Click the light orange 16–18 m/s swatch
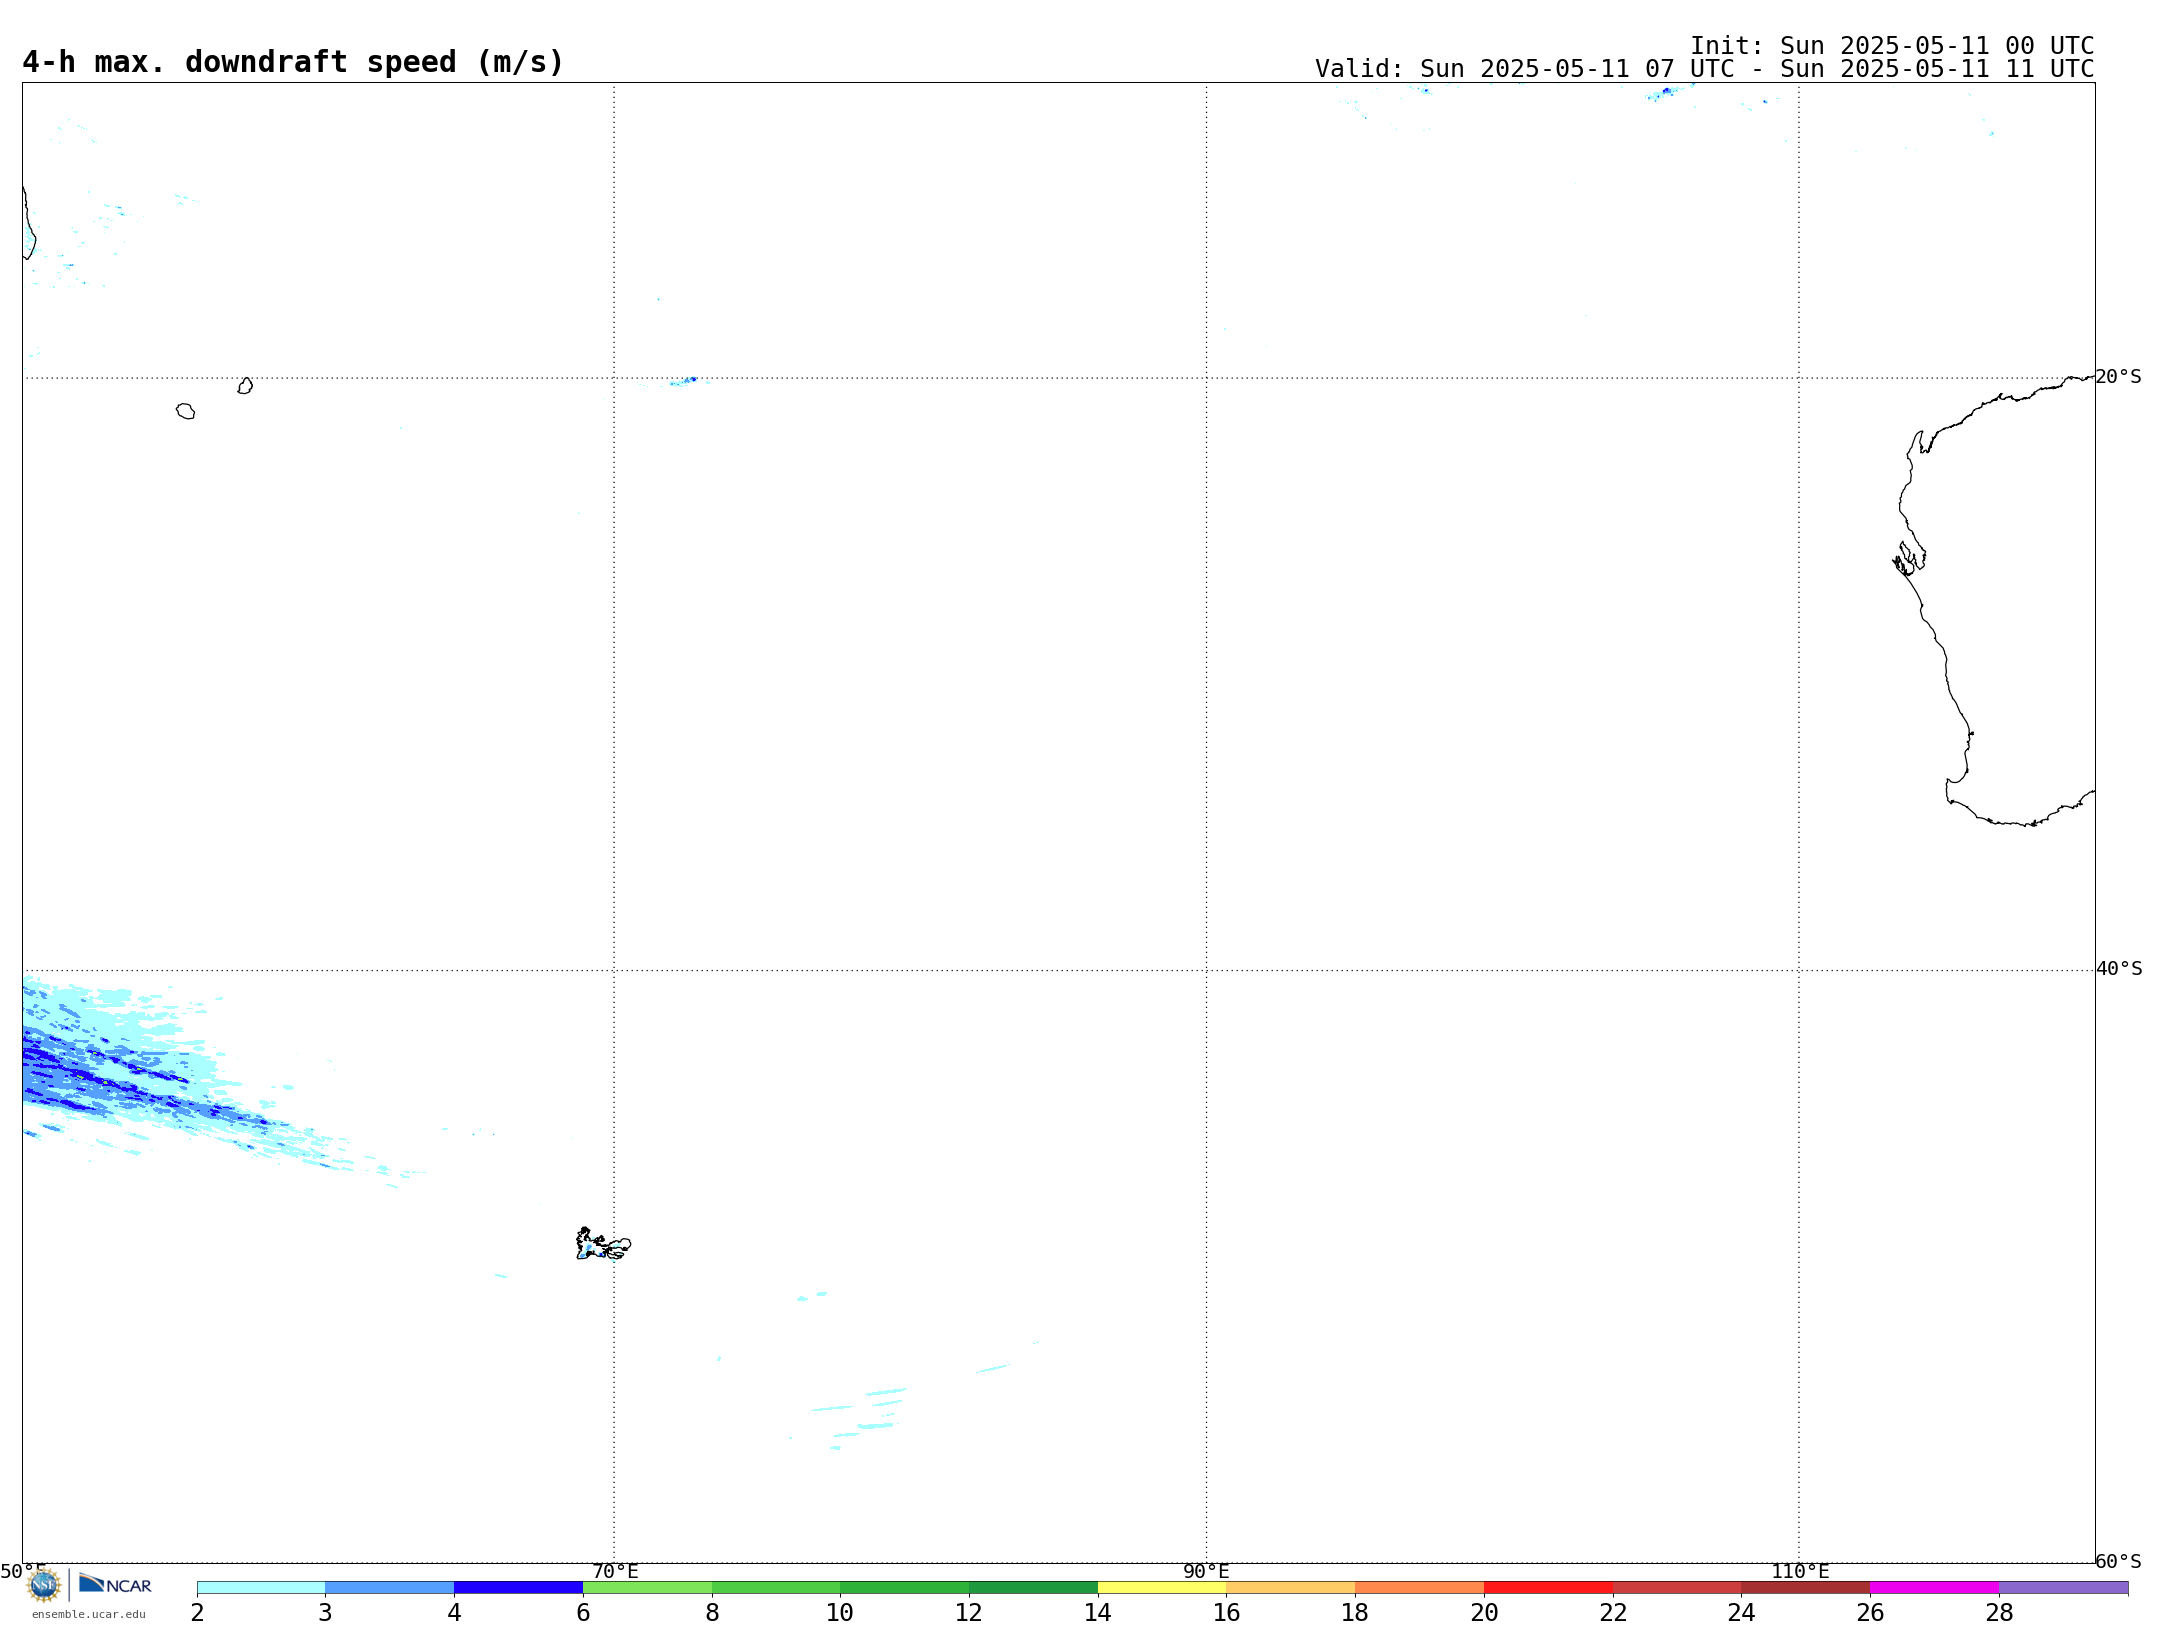 click(1291, 1587)
